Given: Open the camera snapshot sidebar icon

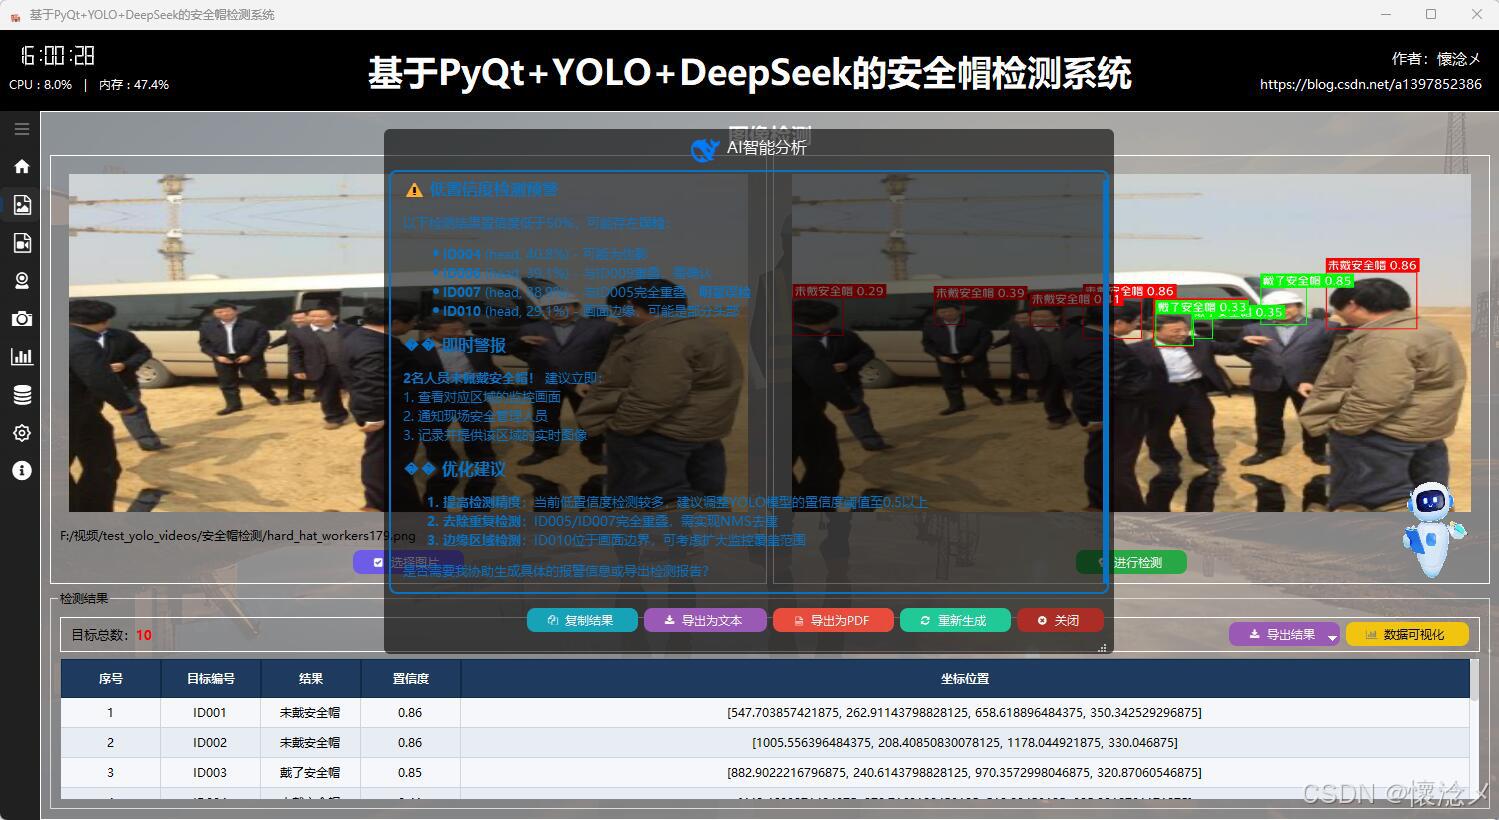Looking at the screenshot, I should (21, 318).
